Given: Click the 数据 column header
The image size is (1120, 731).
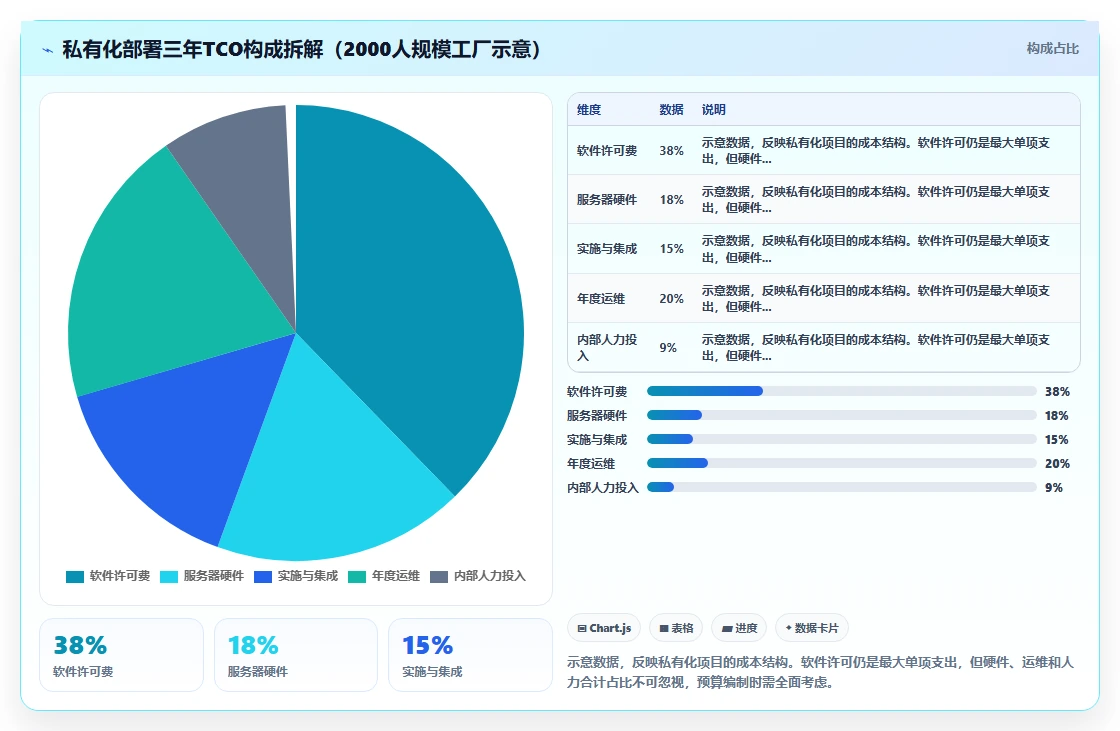Looking at the screenshot, I should [671, 109].
